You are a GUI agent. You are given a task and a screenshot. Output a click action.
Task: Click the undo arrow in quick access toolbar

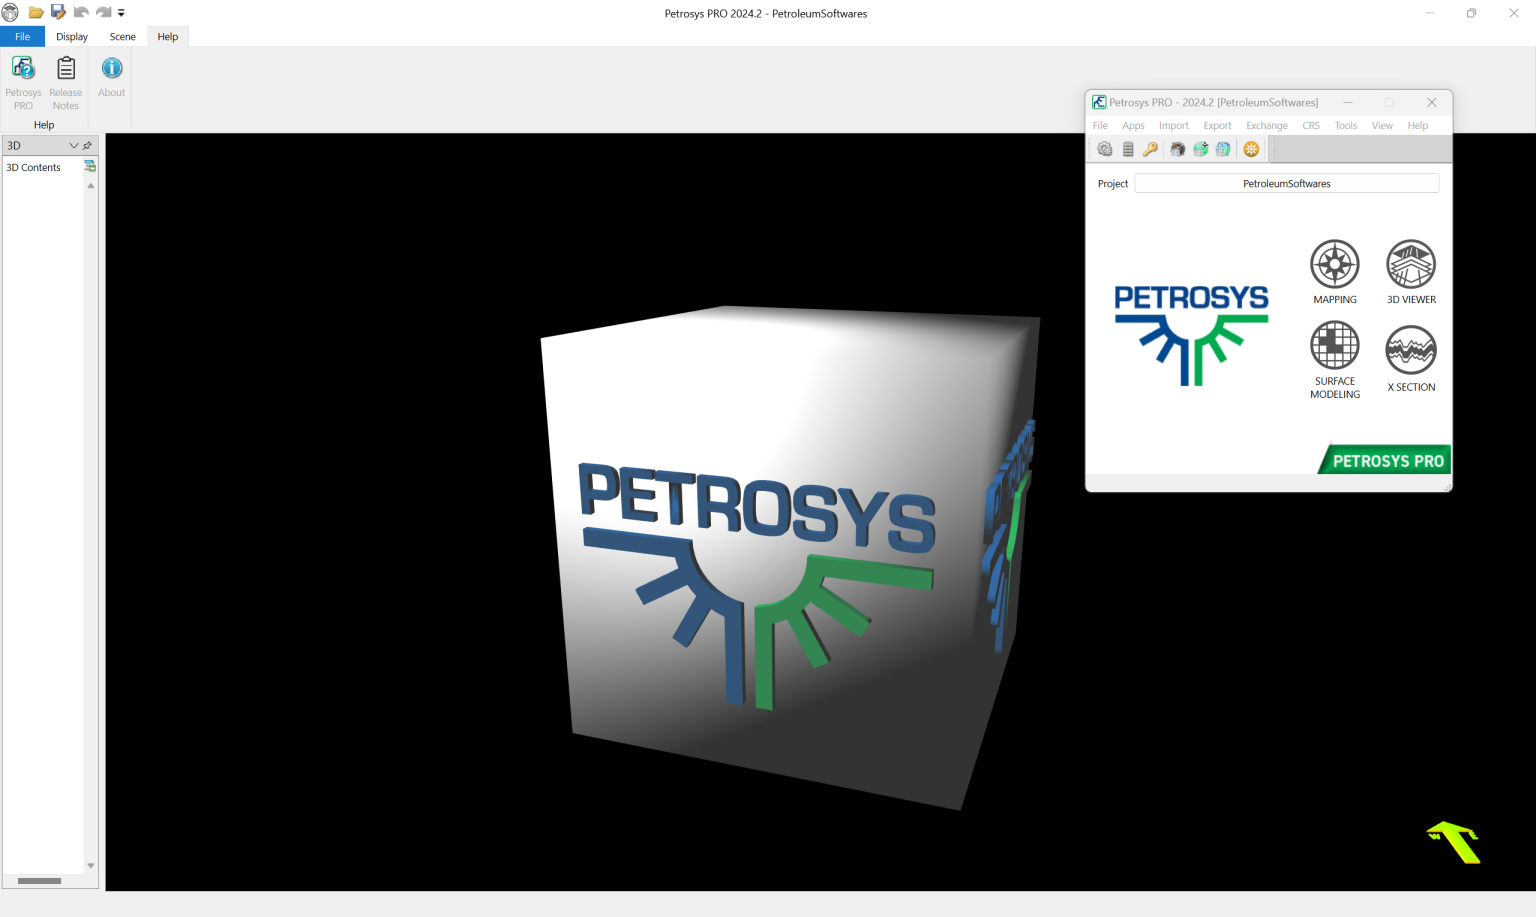point(81,13)
